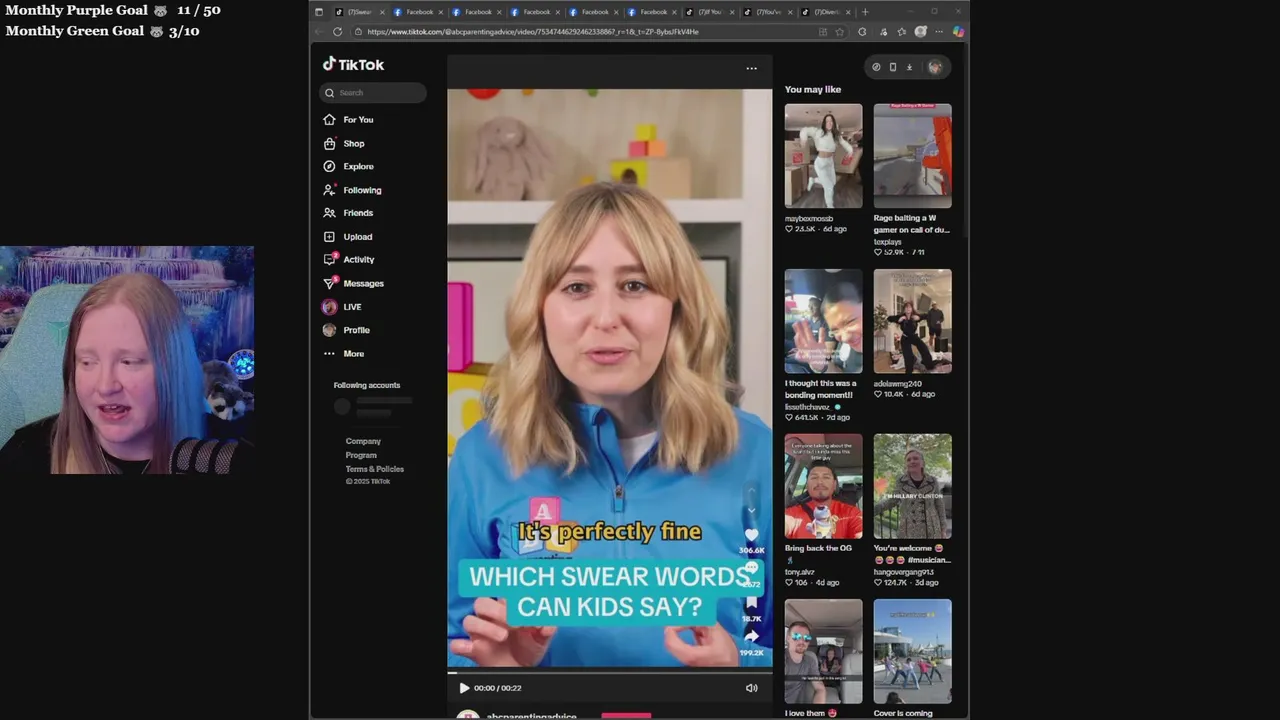Click the TikTok account avatar at top right

click(x=935, y=67)
